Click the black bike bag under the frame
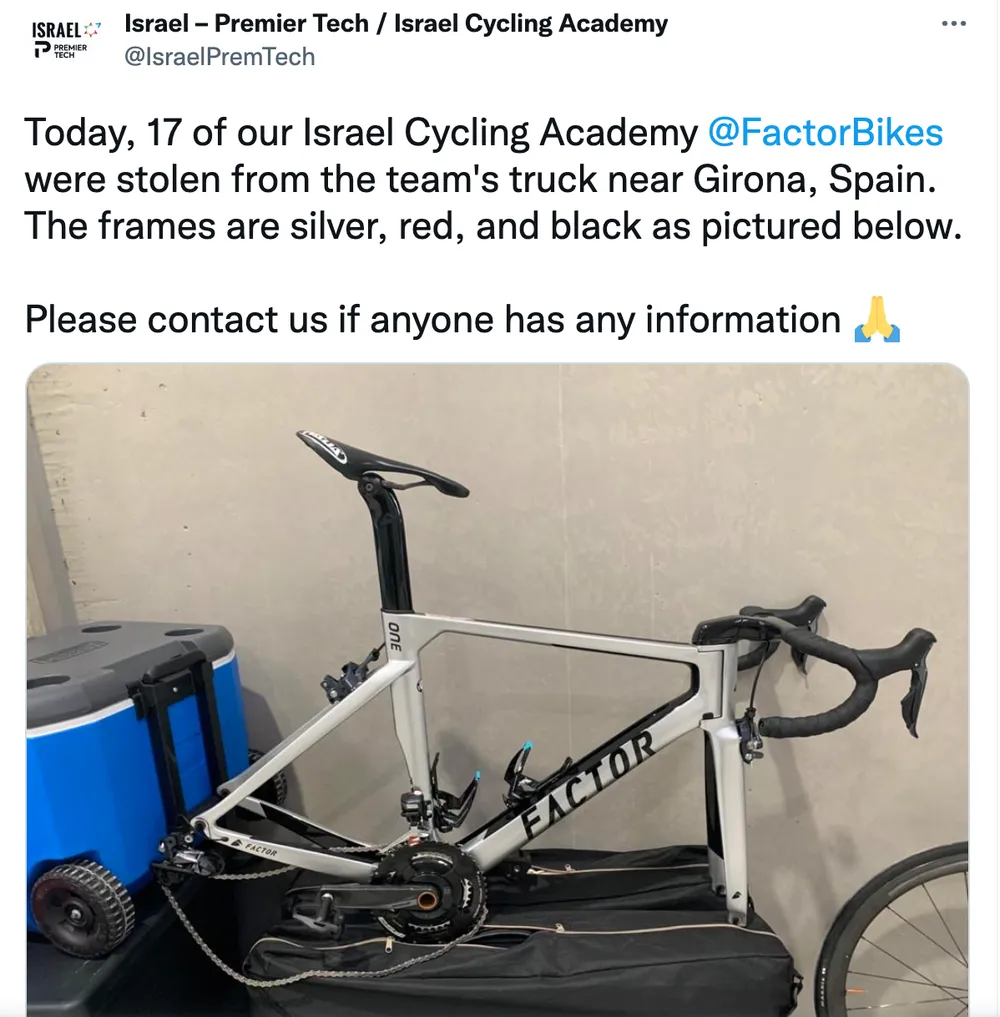Viewport: 1000px width, 1017px height. [x=620, y=950]
